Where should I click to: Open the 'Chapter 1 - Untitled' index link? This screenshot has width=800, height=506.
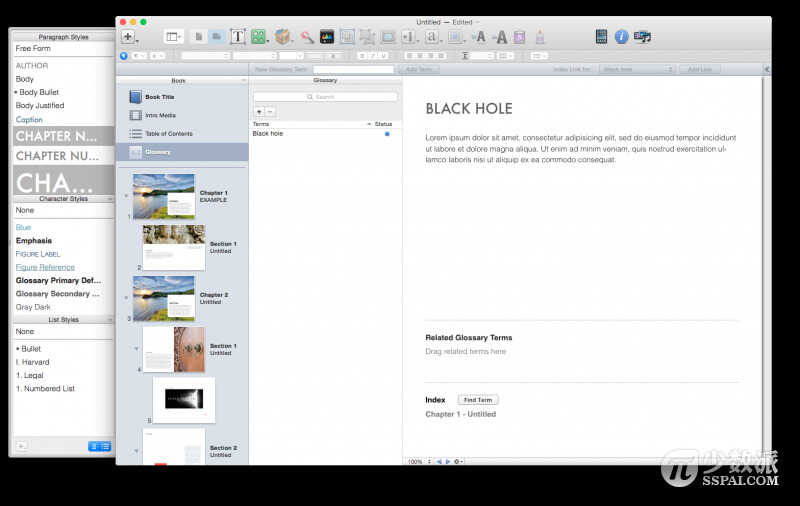coord(460,414)
